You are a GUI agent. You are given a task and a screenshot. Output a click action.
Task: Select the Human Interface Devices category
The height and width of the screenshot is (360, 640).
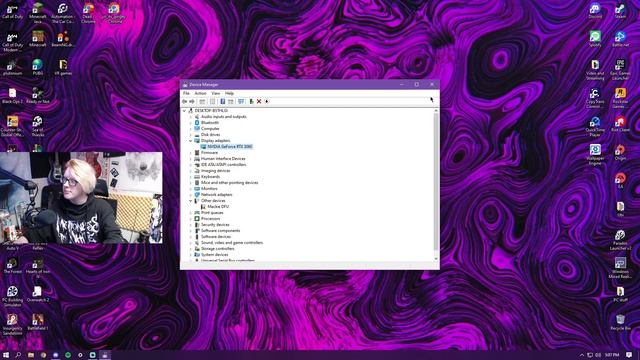(223, 159)
